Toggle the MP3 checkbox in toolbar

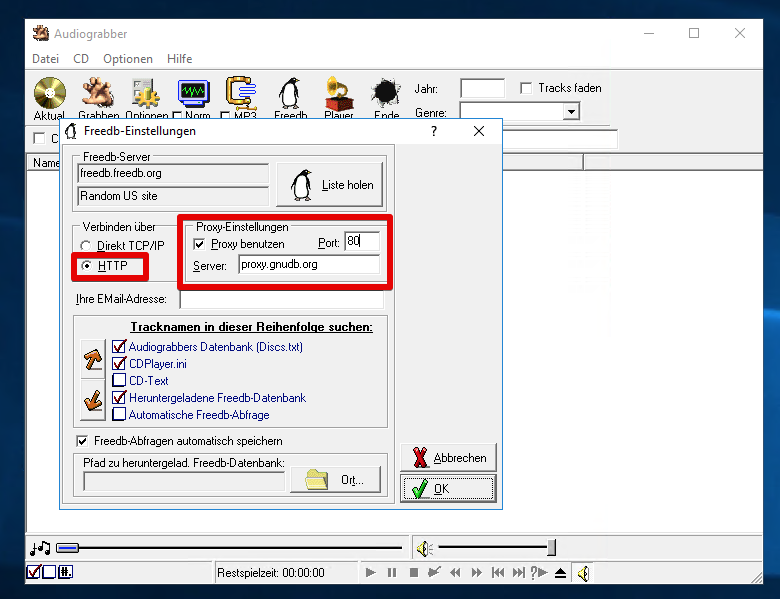[225, 115]
